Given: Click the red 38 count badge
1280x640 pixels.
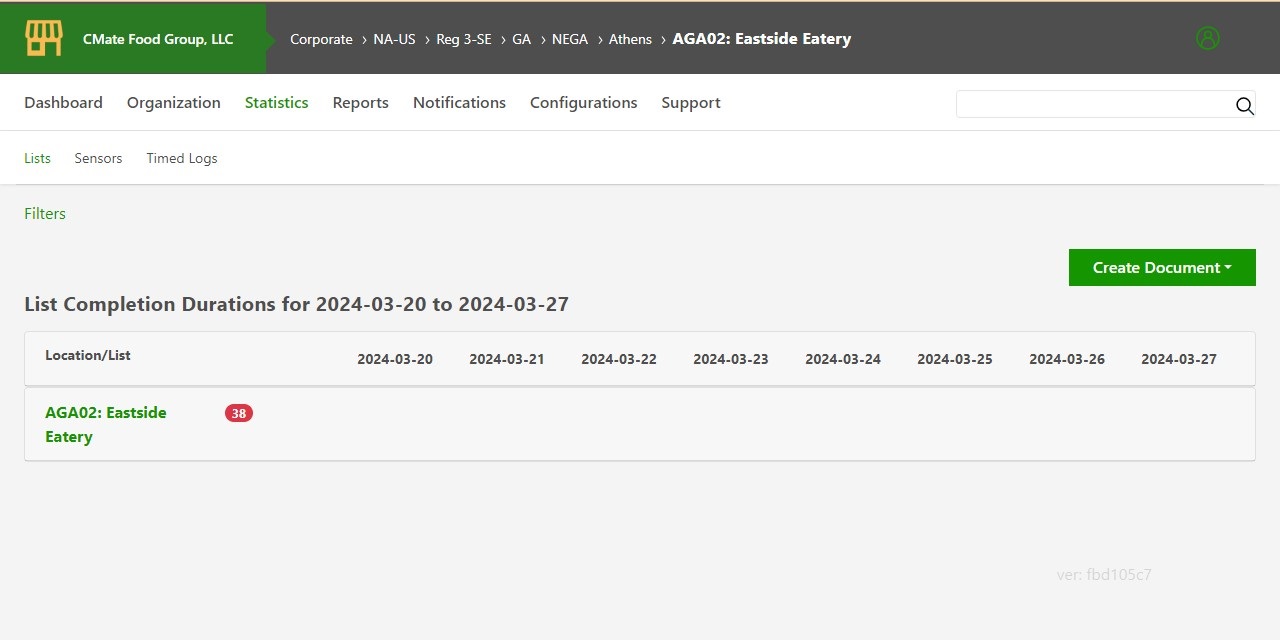Looking at the screenshot, I should pos(238,413).
